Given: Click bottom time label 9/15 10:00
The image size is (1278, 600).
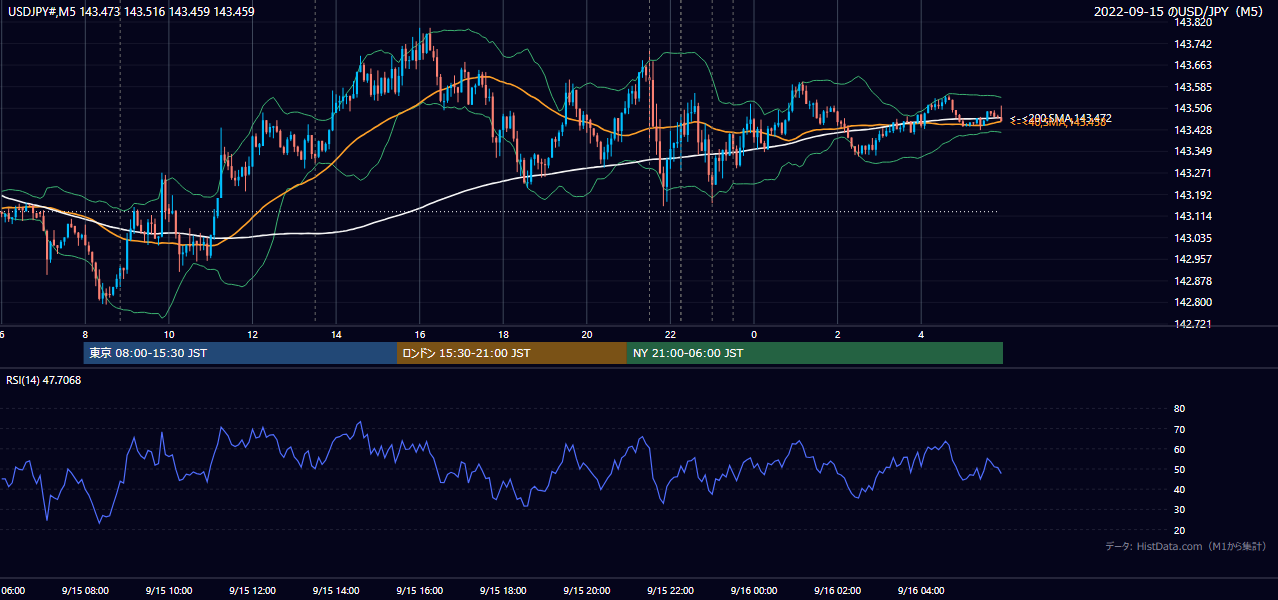Looking at the screenshot, I should tap(168, 591).
